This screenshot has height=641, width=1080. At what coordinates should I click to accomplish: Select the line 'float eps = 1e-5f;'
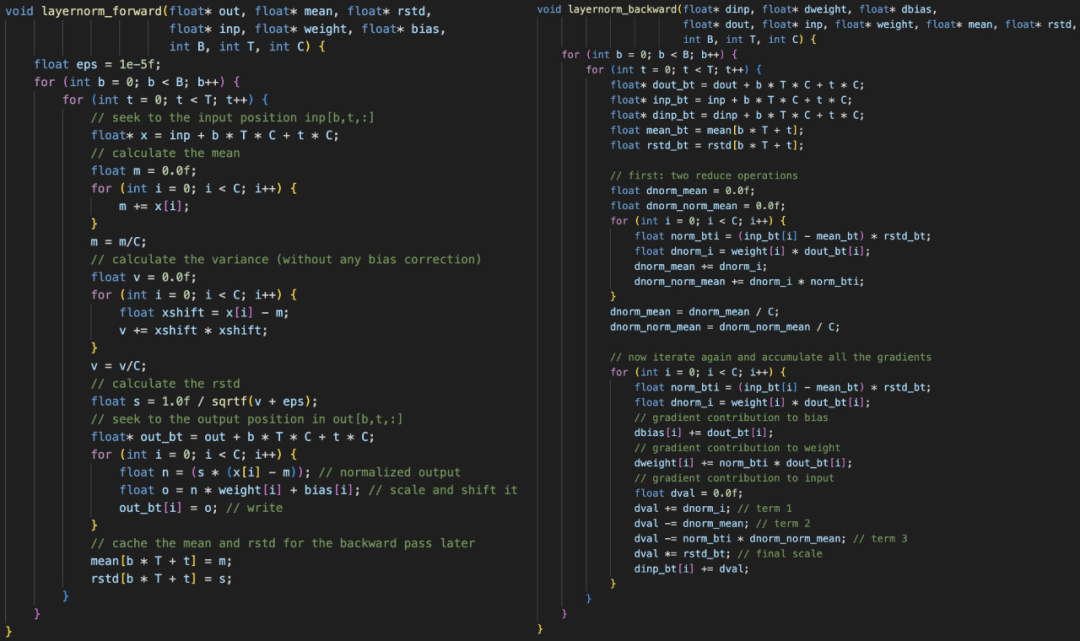[x=97, y=65]
